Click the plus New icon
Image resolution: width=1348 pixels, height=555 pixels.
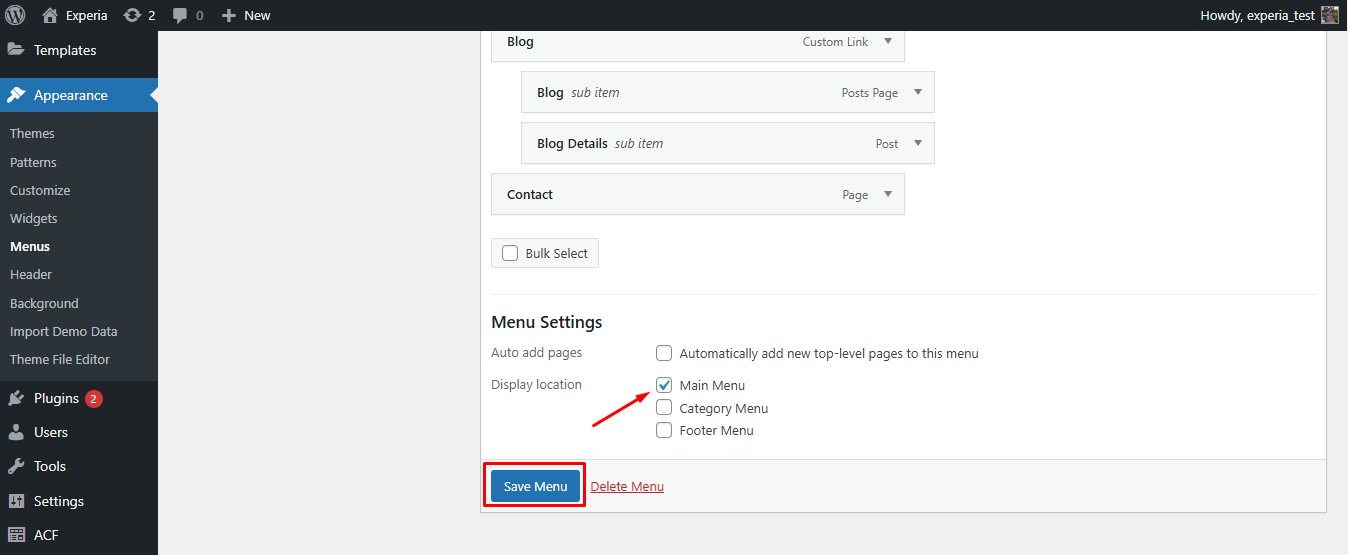pyautogui.click(x=228, y=15)
